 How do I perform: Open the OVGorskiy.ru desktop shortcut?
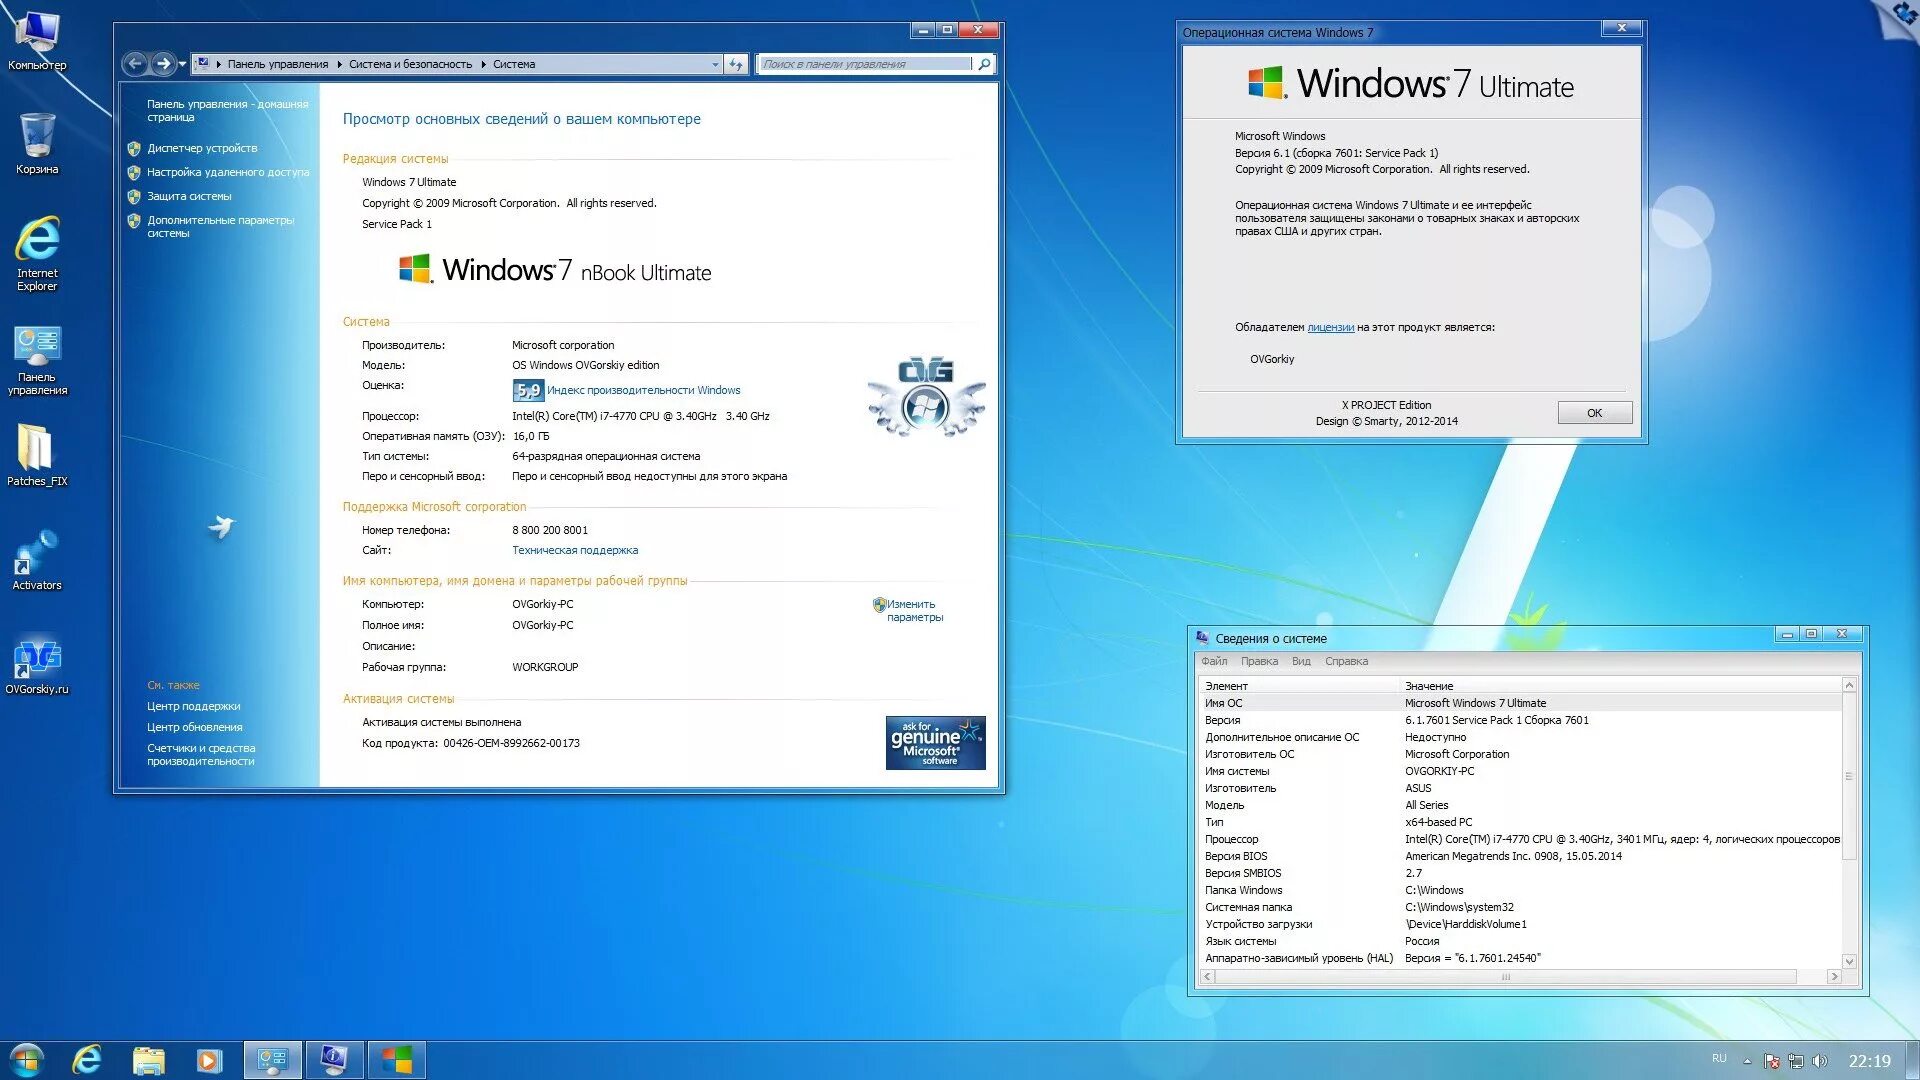[37, 666]
